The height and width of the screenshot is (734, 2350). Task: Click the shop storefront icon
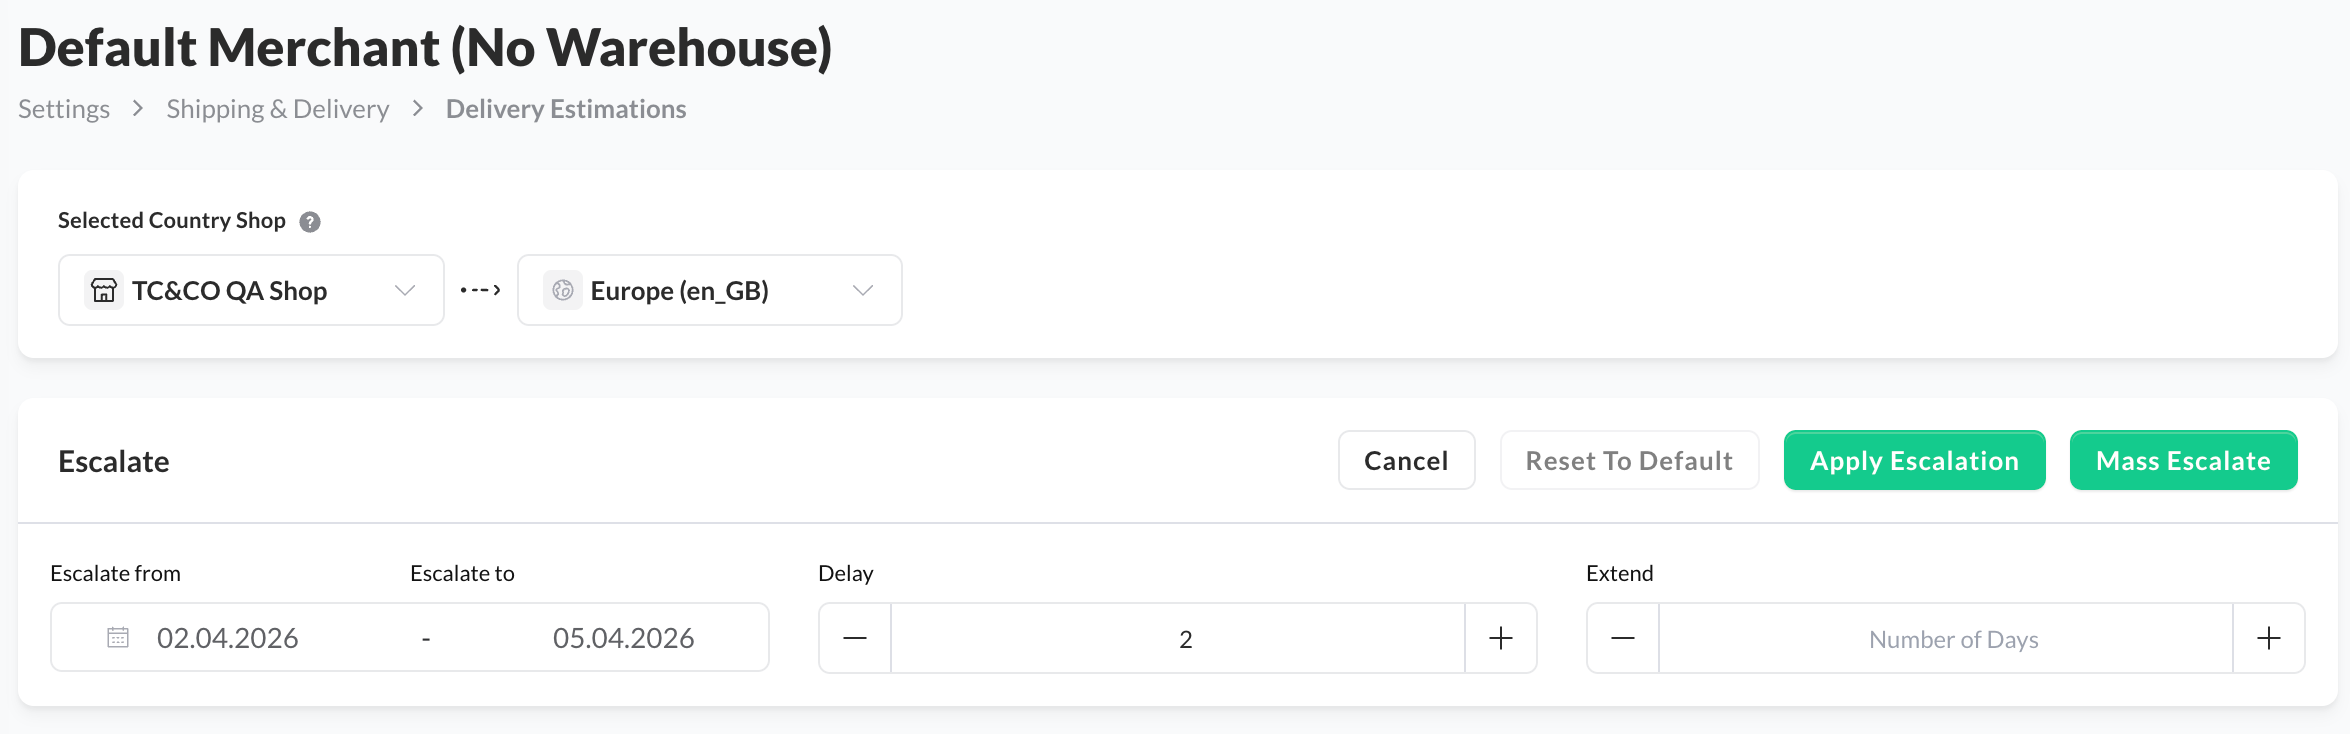click(x=104, y=290)
